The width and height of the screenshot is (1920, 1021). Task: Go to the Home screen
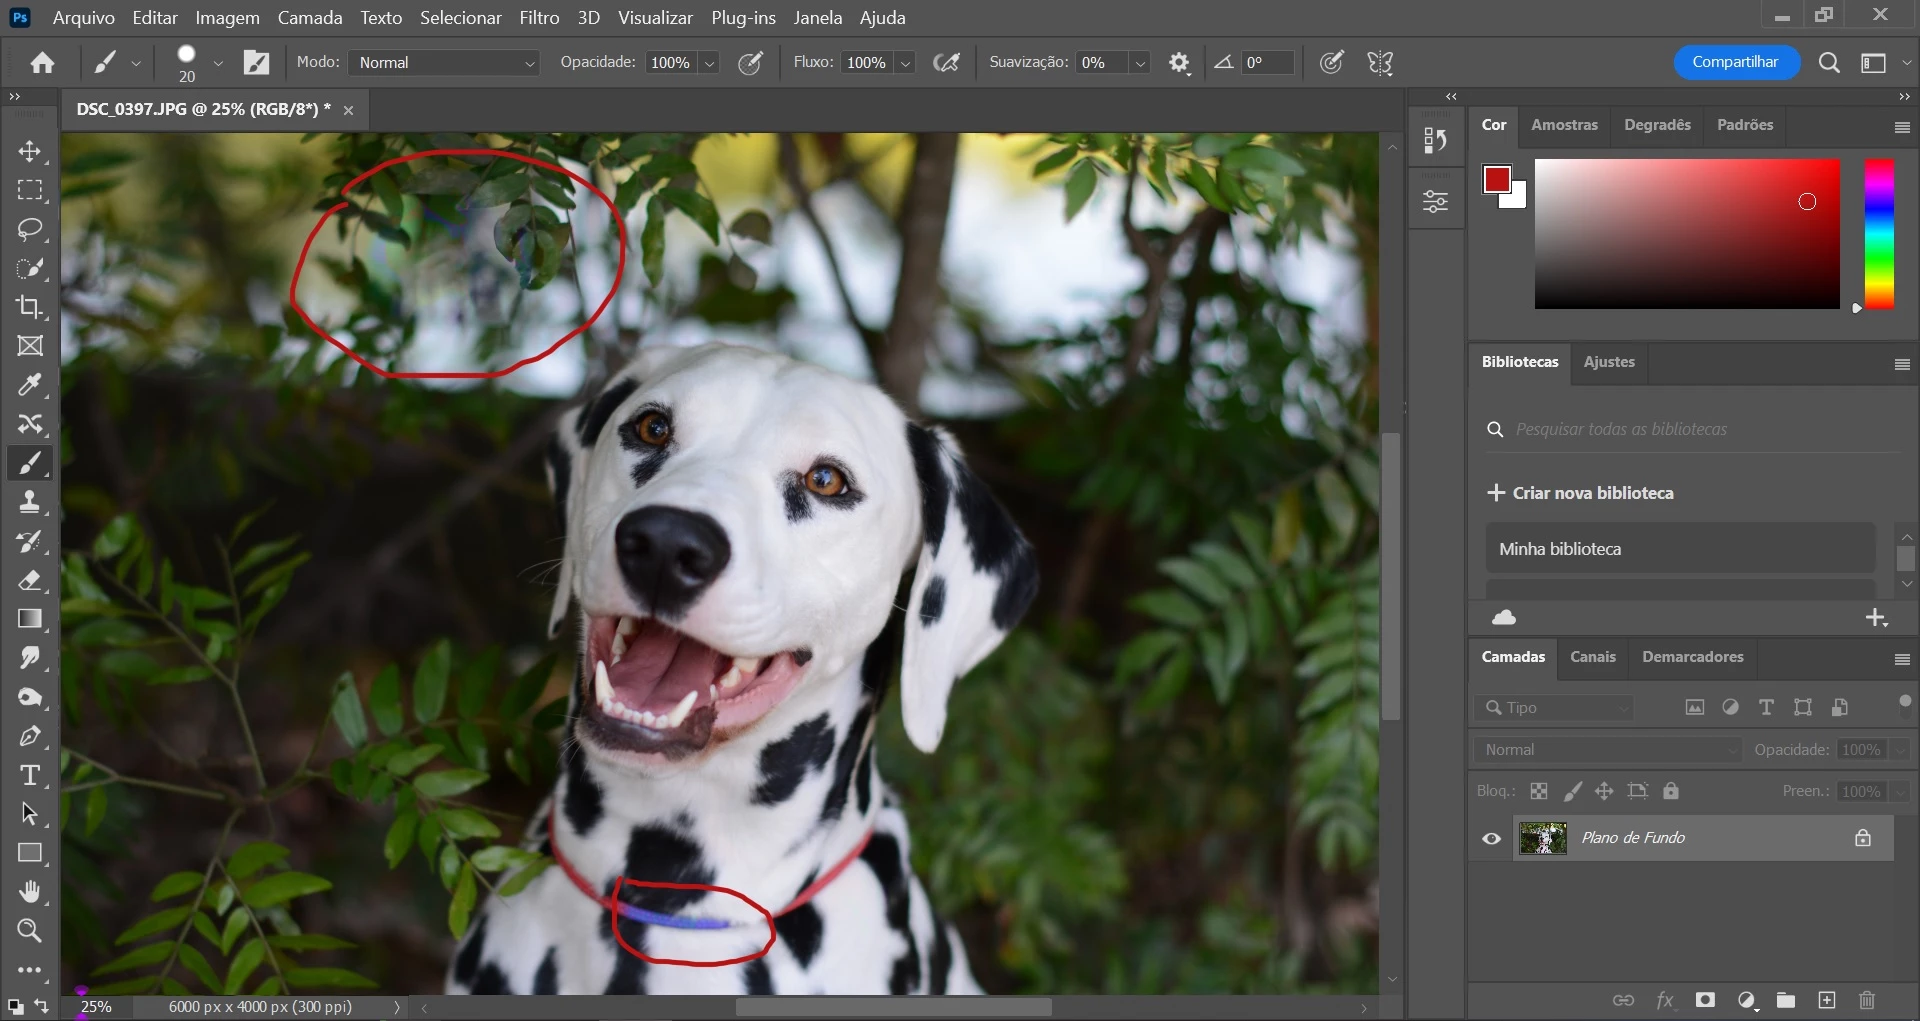[42, 63]
